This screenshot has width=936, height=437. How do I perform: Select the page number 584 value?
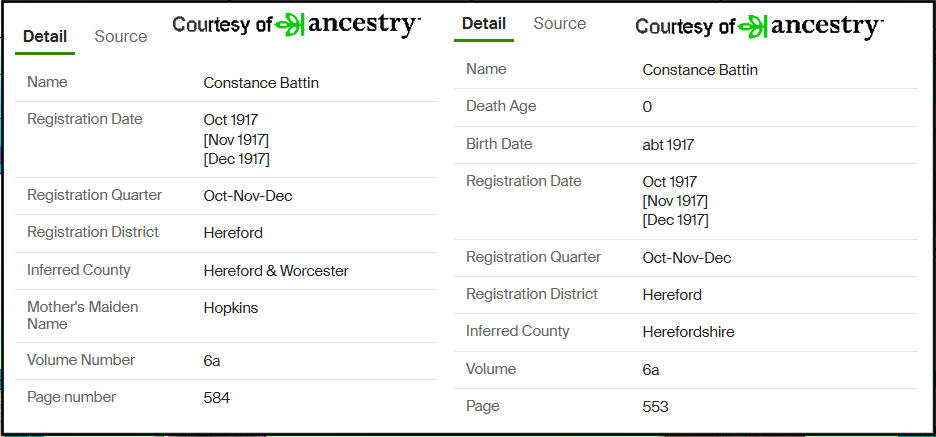coord(217,398)
